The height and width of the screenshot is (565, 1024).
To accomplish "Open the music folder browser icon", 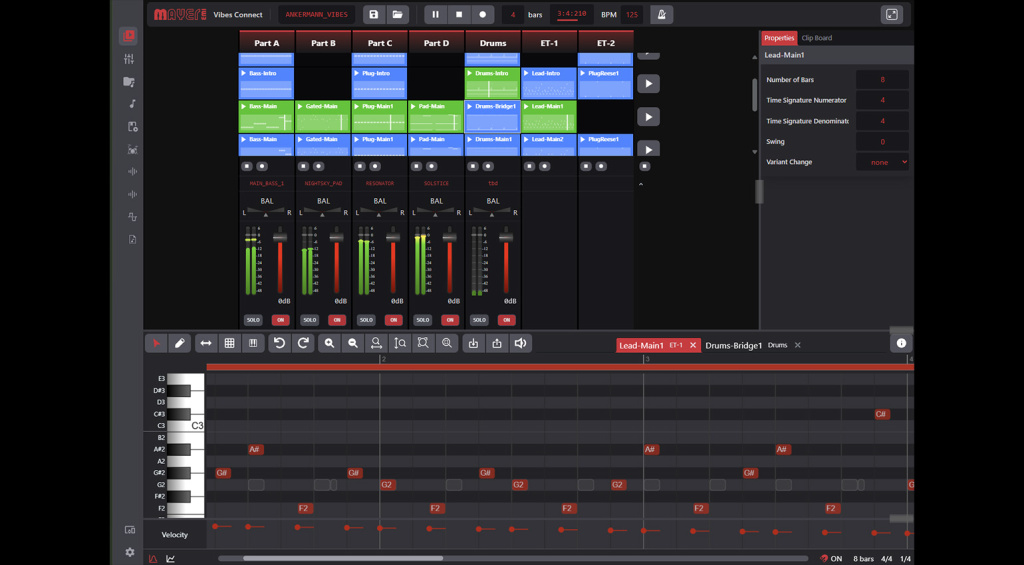I will pos(129,82).
